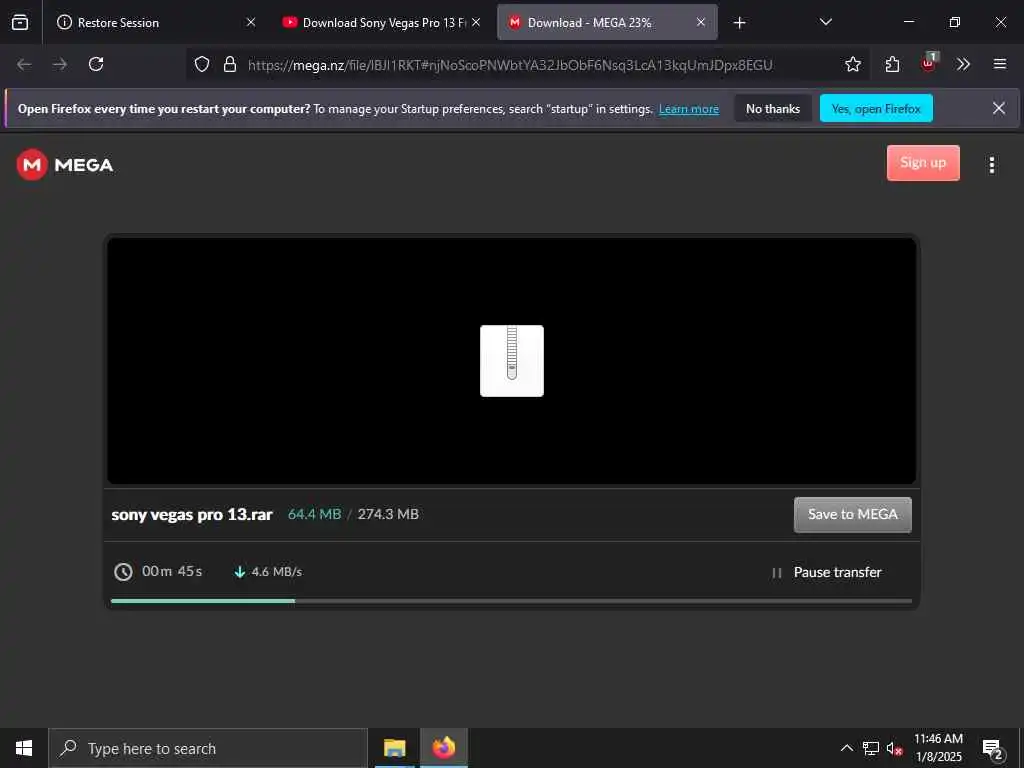
Task: View site security via padlock icon
Action: click(x=230, y=64)
